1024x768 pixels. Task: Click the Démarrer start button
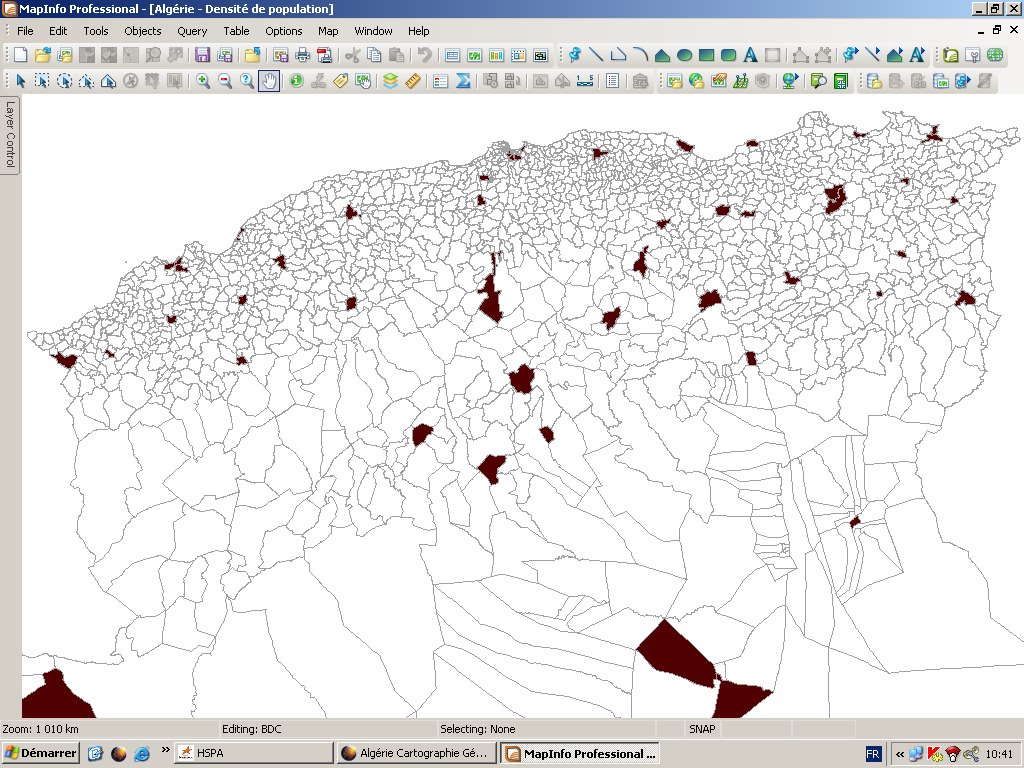(x=41, y=753)
